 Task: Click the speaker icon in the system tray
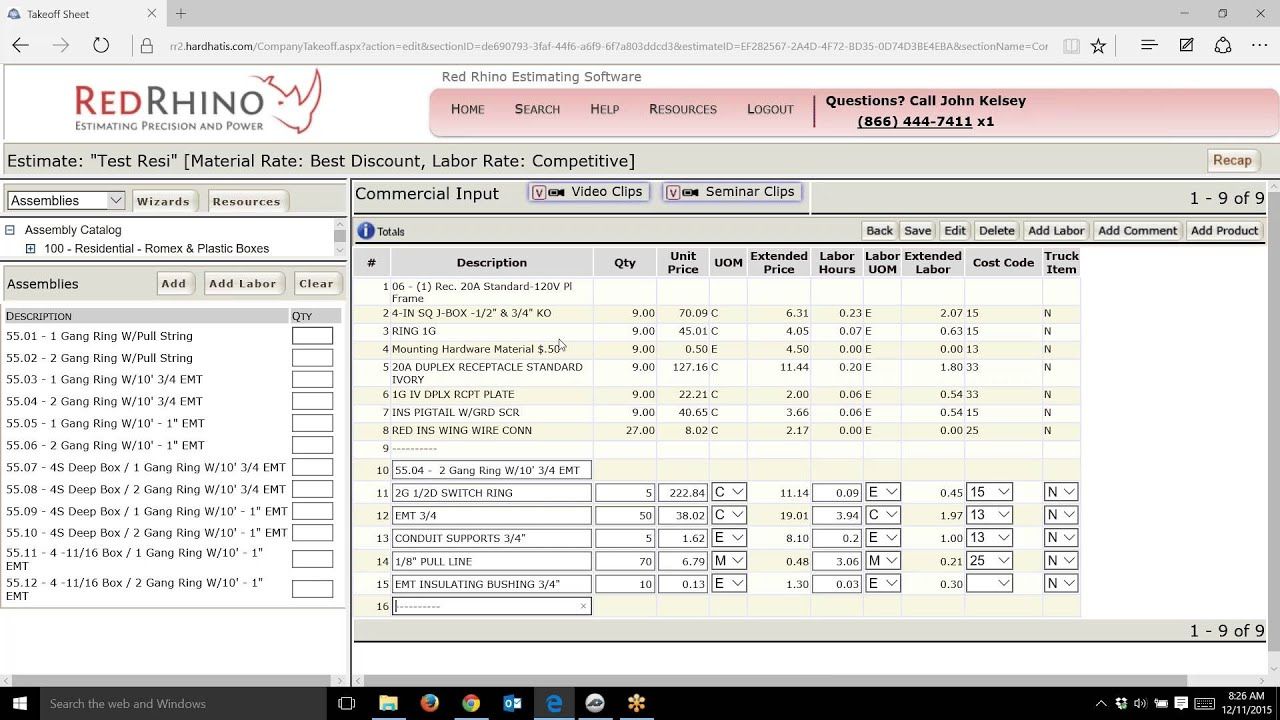tap(1139, 703)
